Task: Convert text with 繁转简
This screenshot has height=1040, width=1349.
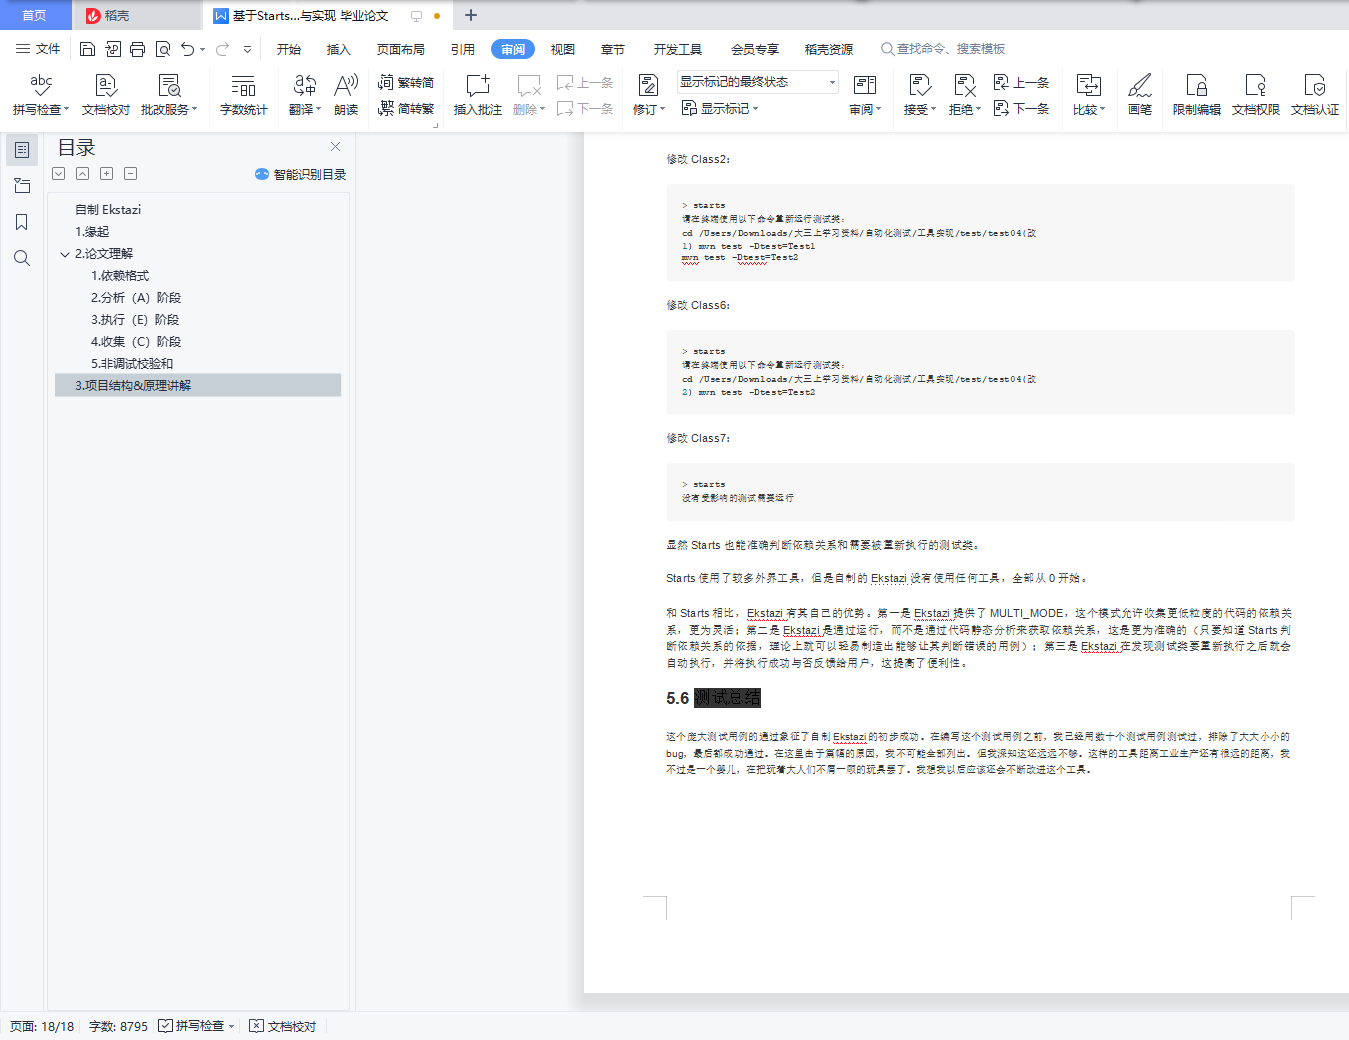Action: point(406,82)
